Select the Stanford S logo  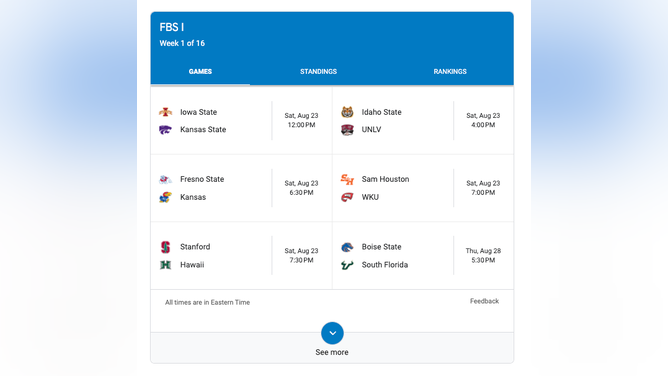(x=165, y=247)
